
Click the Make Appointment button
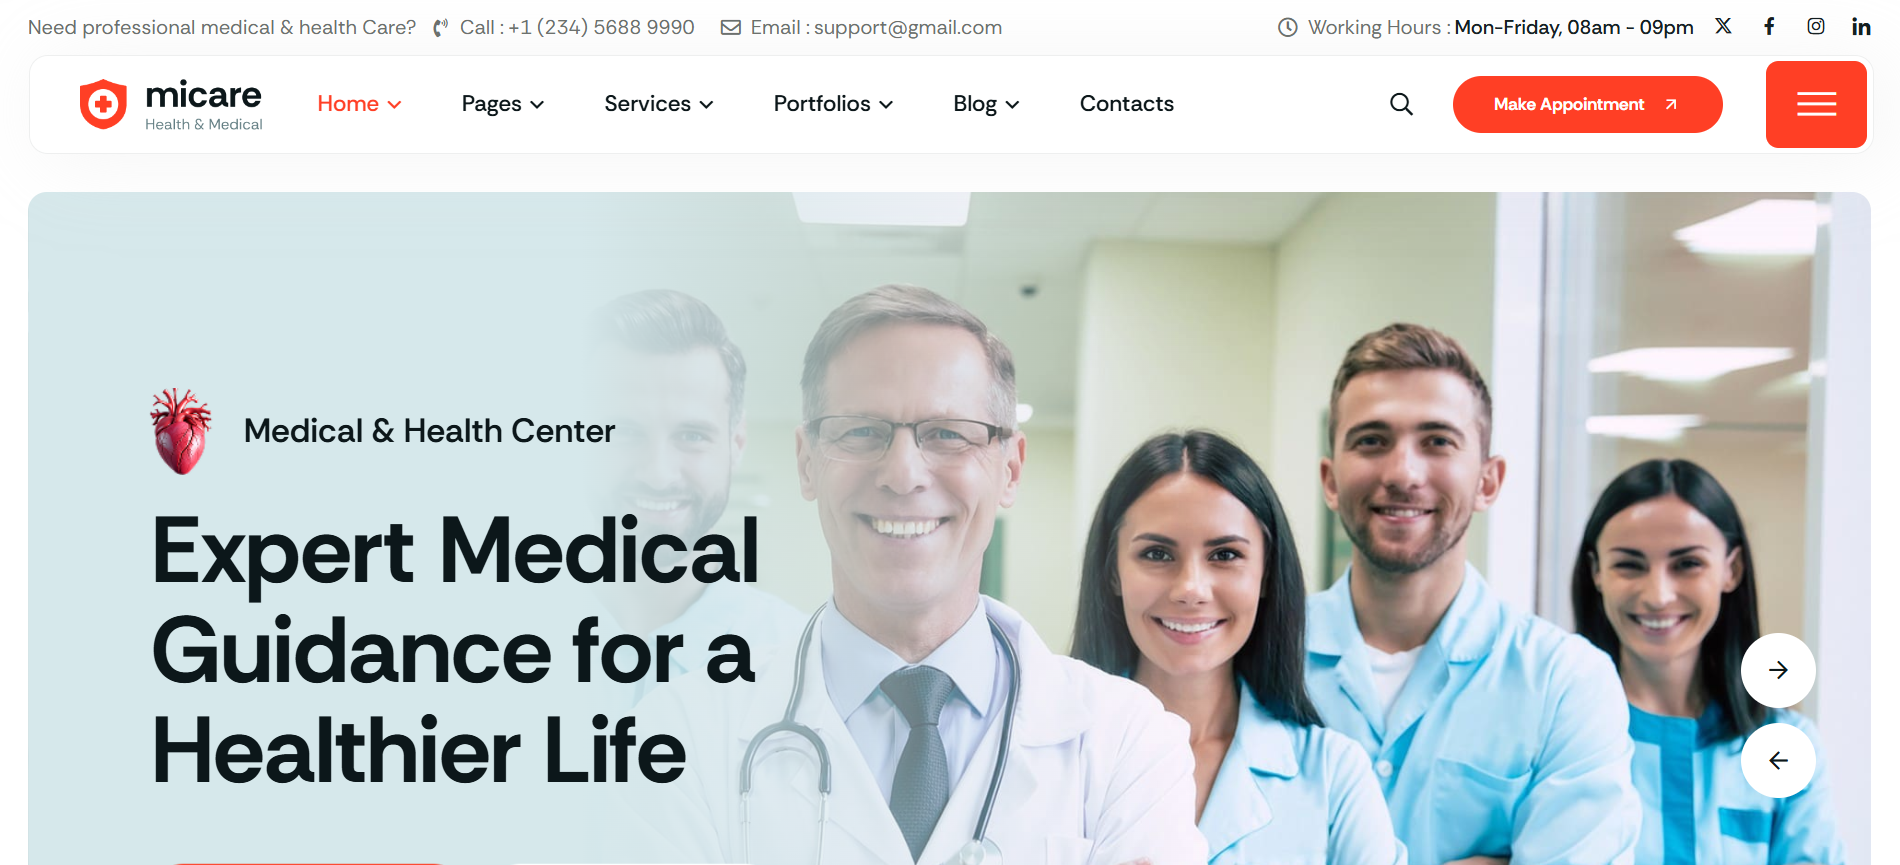(1587, 104)
